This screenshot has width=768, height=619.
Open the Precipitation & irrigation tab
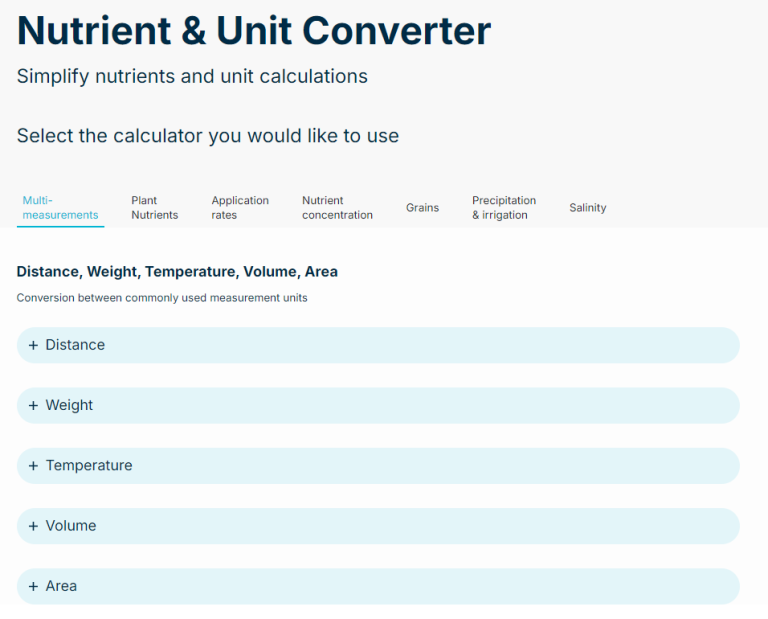tap(504, 207)
